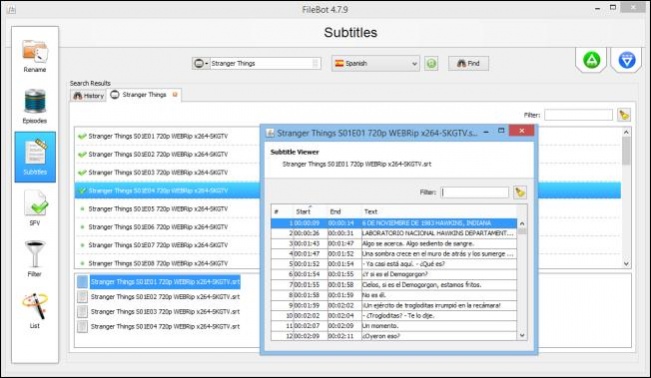Select downloaded S01E02 .srt file

165,297
